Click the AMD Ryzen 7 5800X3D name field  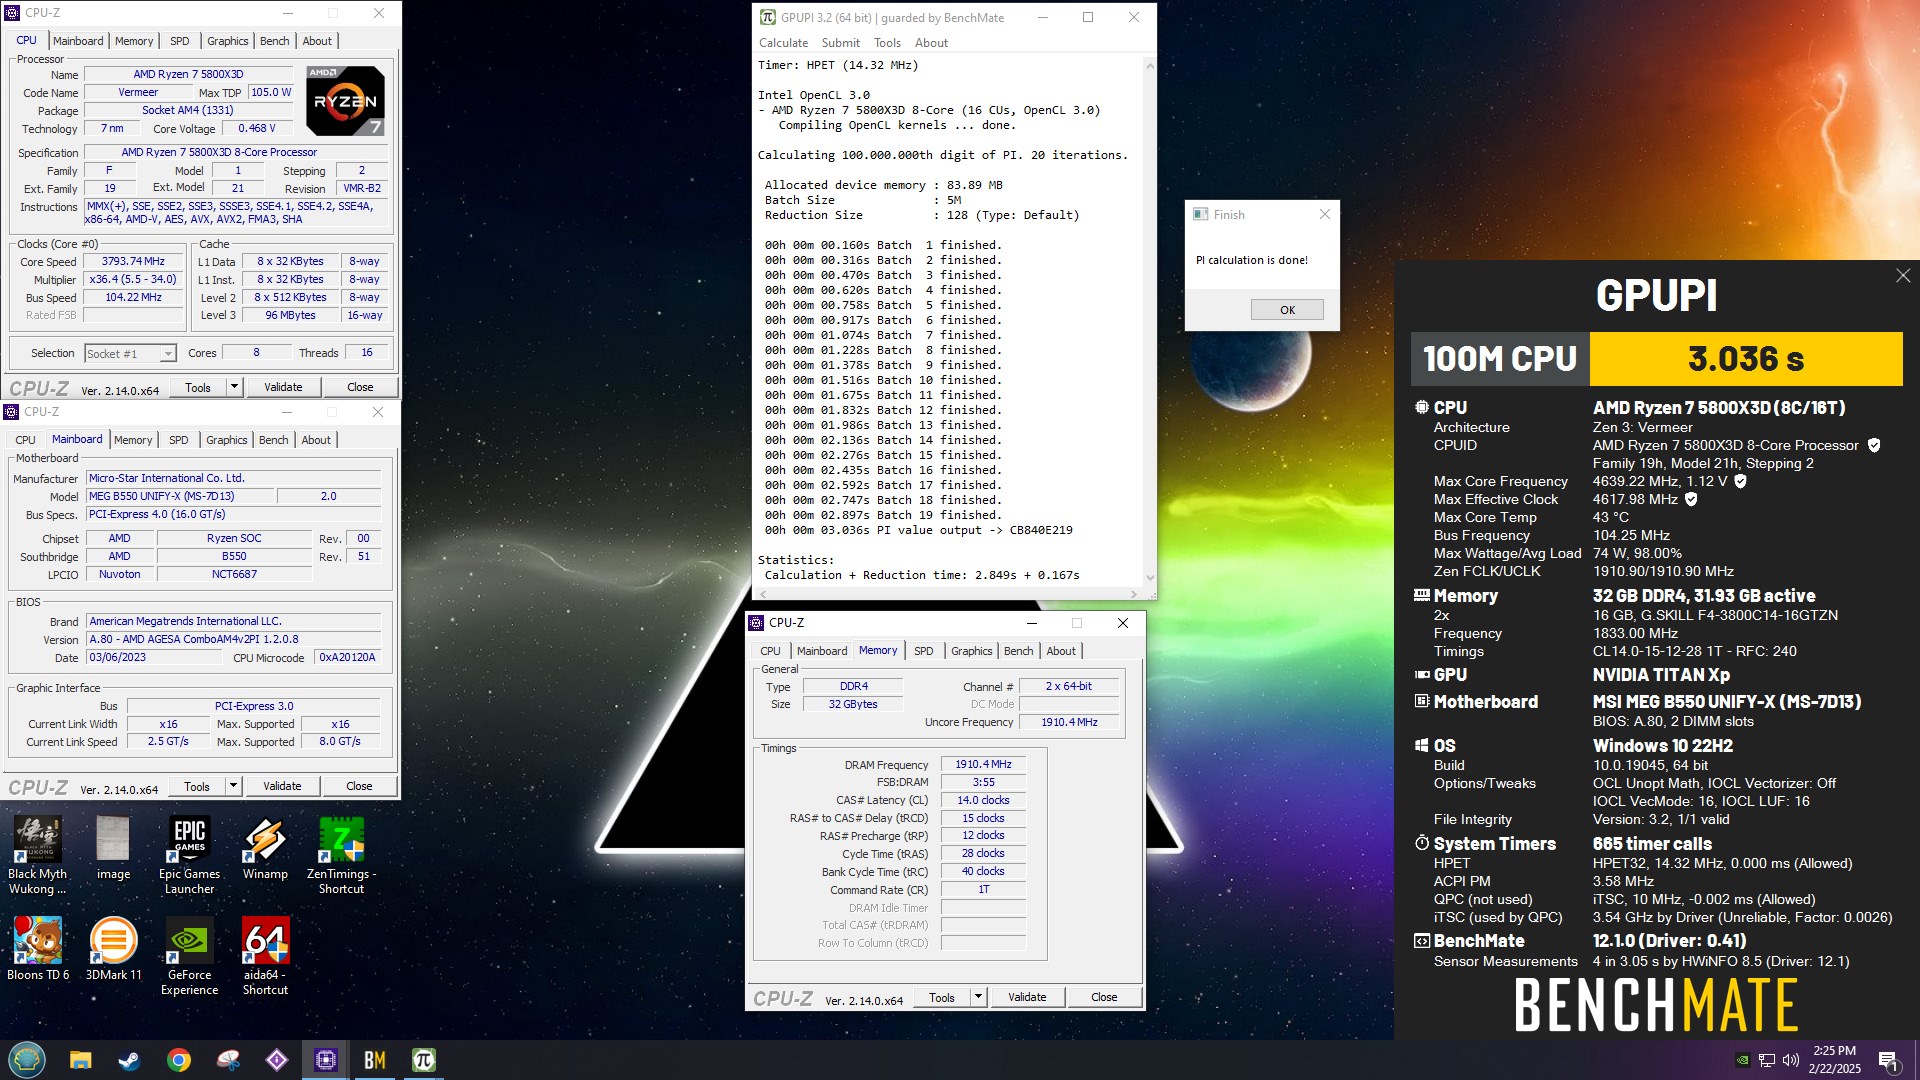(188, 75)
